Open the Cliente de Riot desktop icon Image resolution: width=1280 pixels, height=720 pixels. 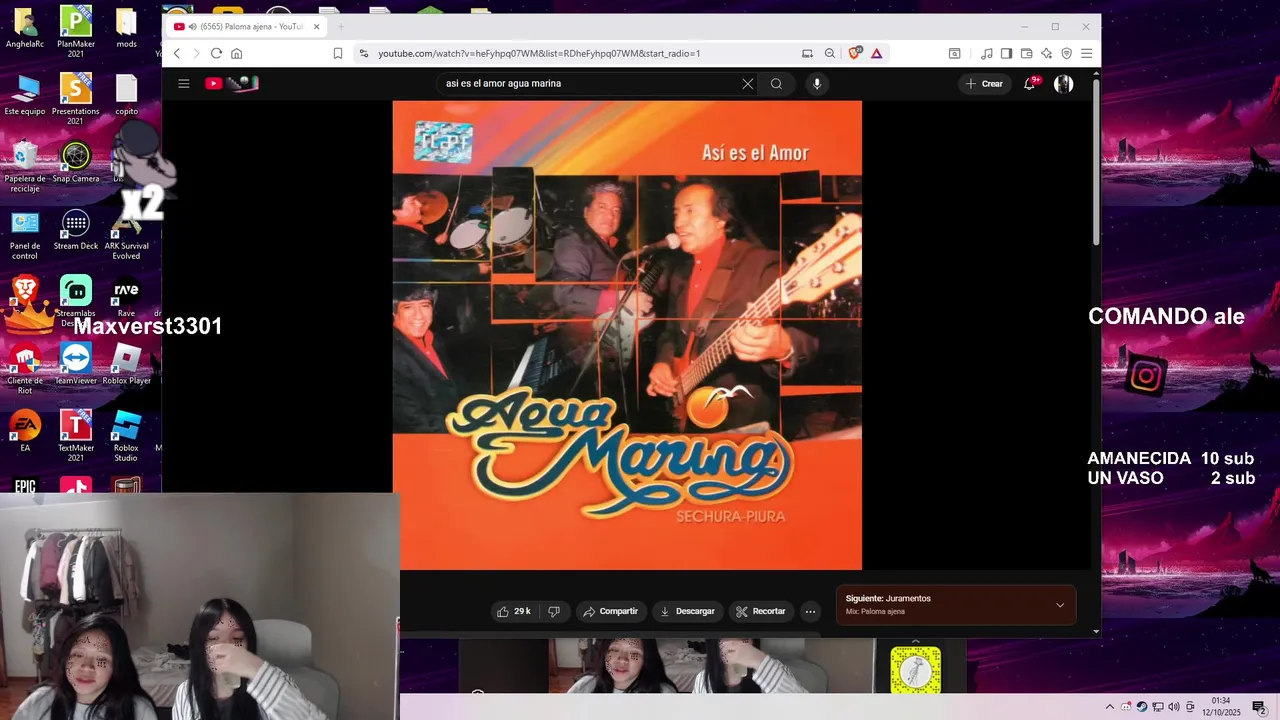[25, 368]
